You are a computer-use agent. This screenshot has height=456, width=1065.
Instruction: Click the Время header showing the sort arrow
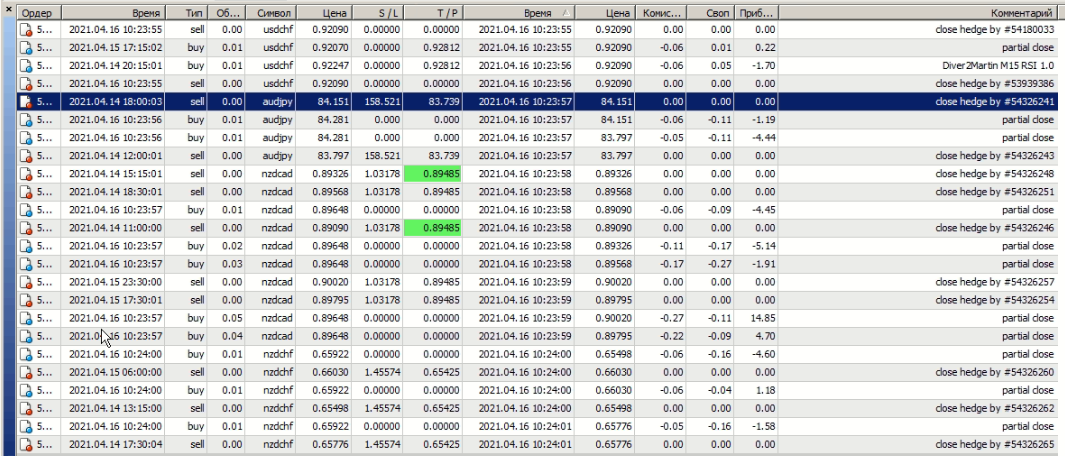520,13
